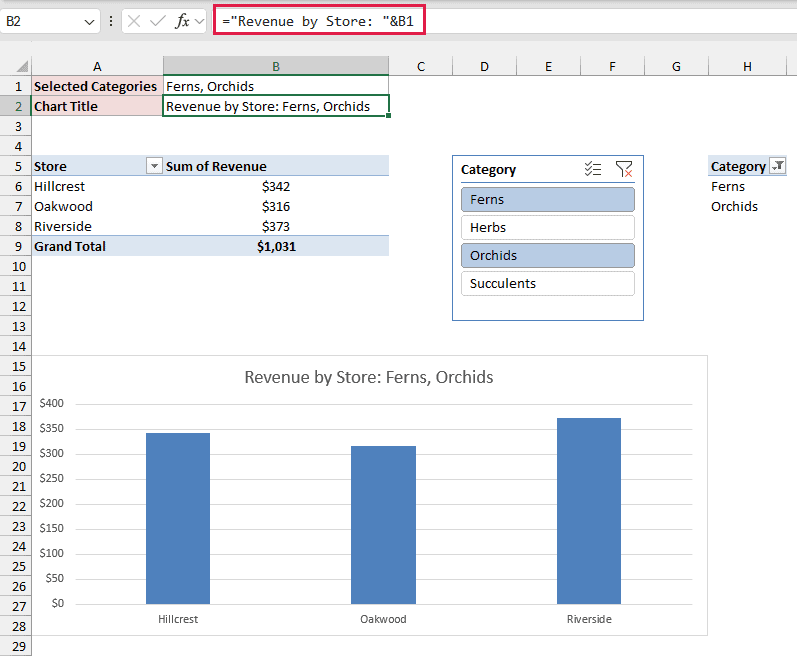Select the Ferns slicer button
797x656 pixels.
(548, 199)
